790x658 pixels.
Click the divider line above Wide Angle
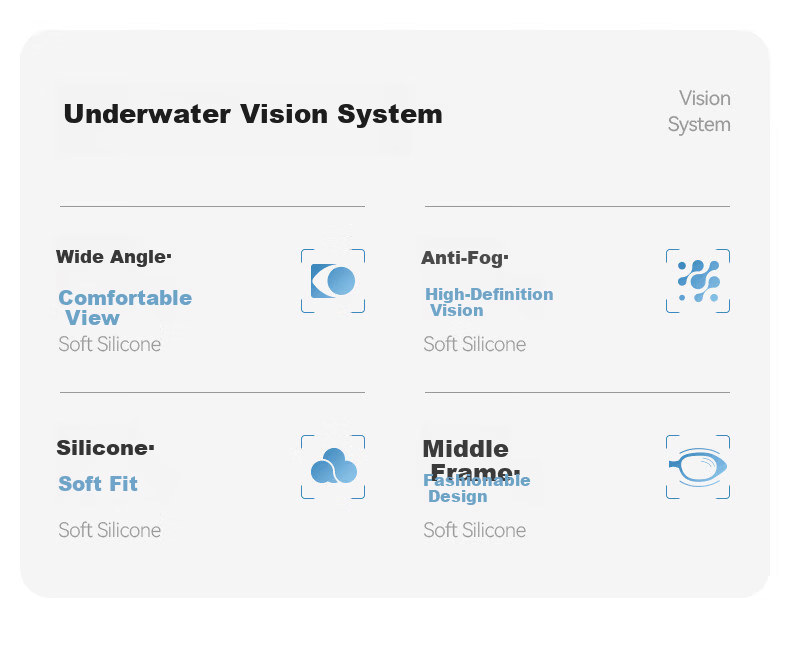click(212, 206)
